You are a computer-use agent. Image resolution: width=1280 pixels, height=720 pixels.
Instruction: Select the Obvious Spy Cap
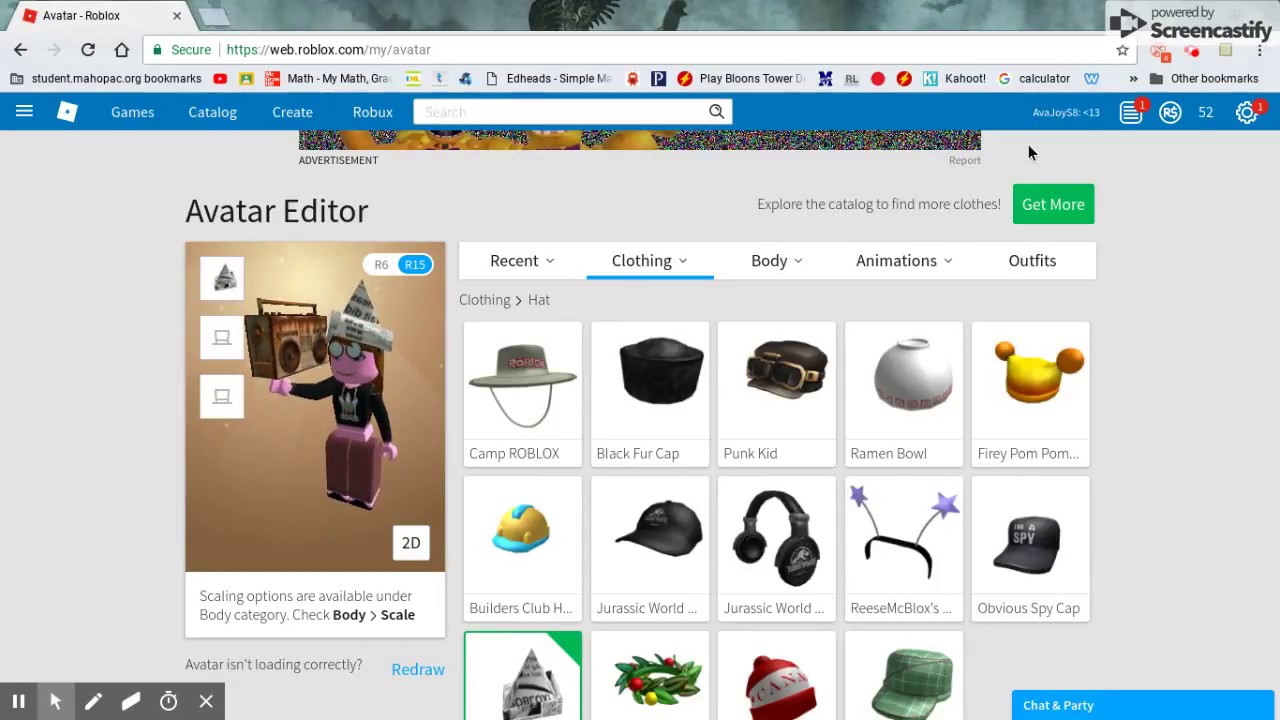[x=1030, y=548]
